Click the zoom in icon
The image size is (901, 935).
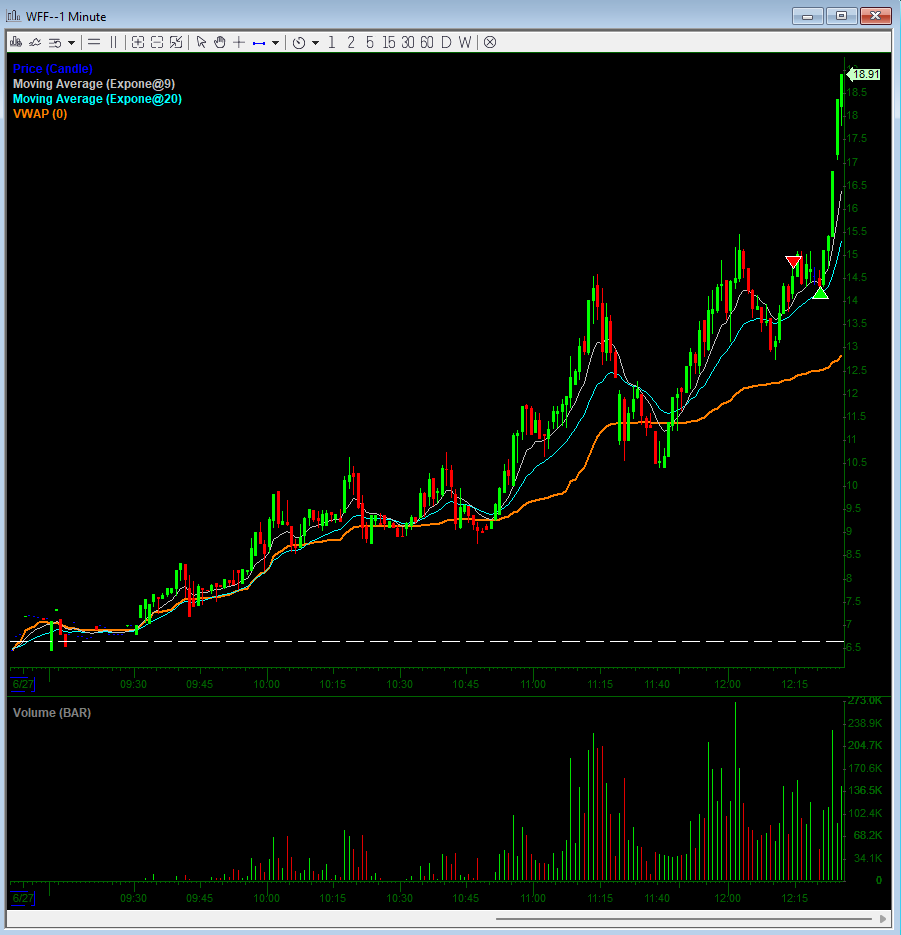[x=138, y=42]
